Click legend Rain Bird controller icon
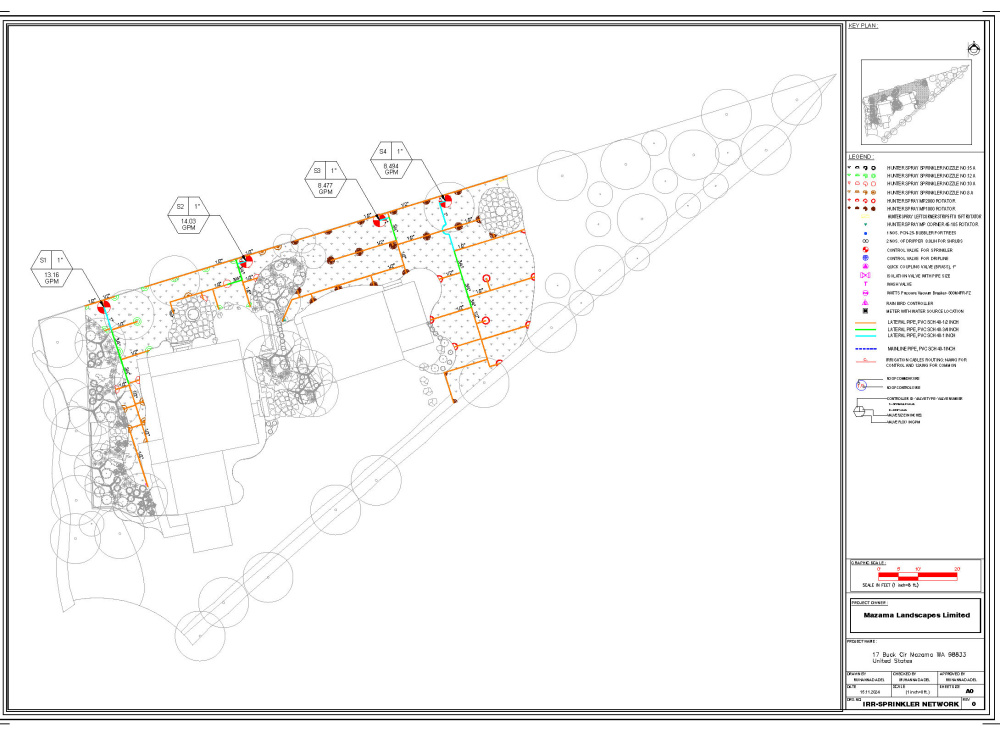Viewport: 1000px width, 750px height. pos(865,302)
